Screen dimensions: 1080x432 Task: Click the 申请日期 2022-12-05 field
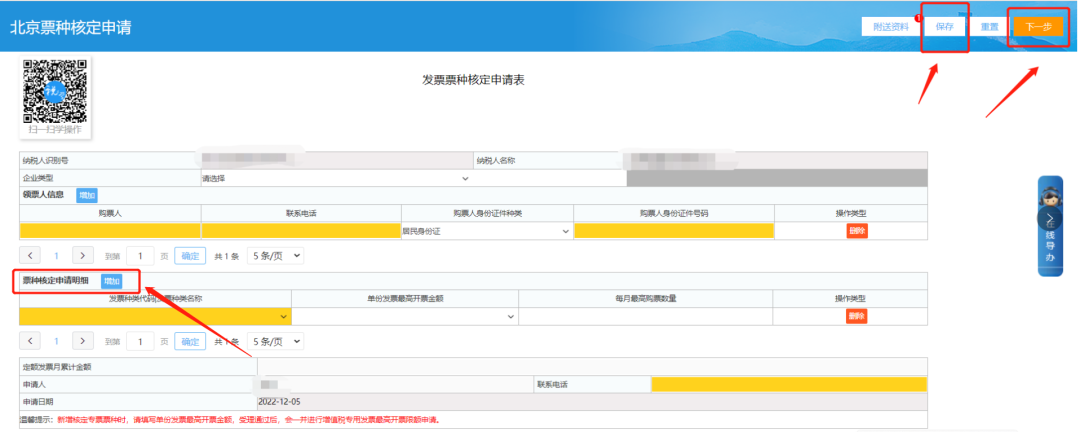(592, 401)
